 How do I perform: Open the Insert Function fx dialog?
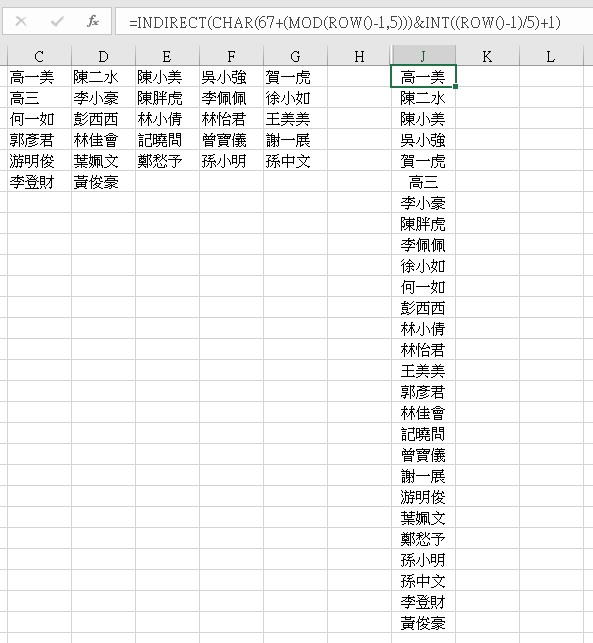93,21
